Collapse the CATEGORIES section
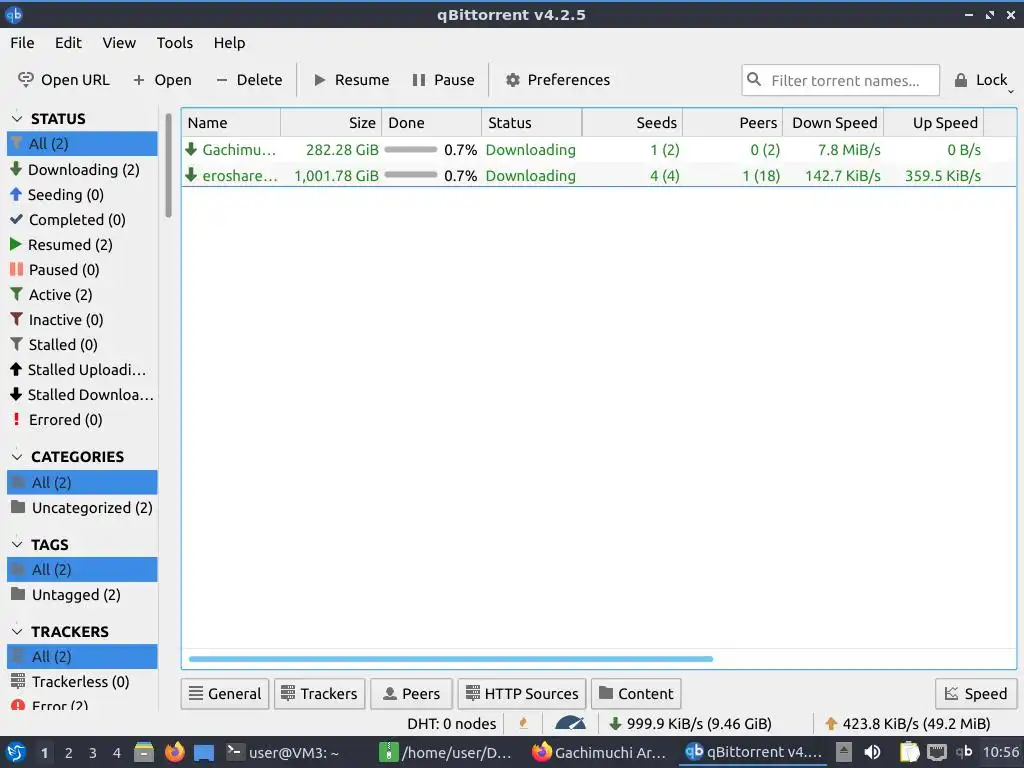This screenshot has height=768, width=1024. coord(17,456)
